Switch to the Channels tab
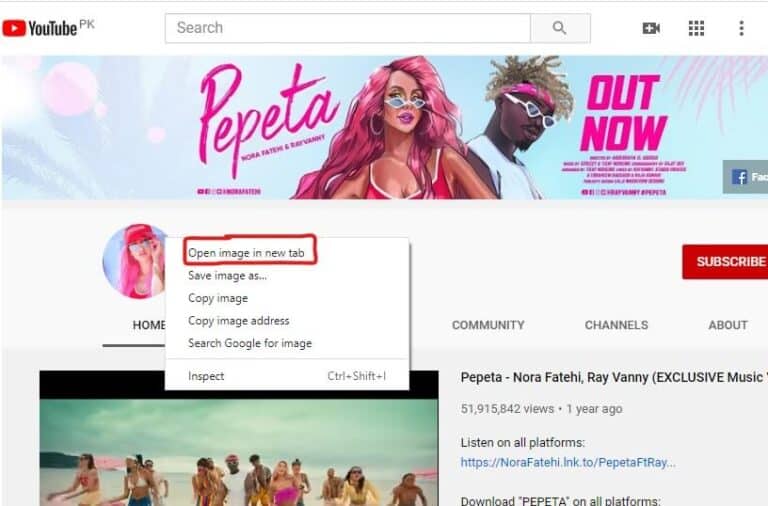 point(616,325)
